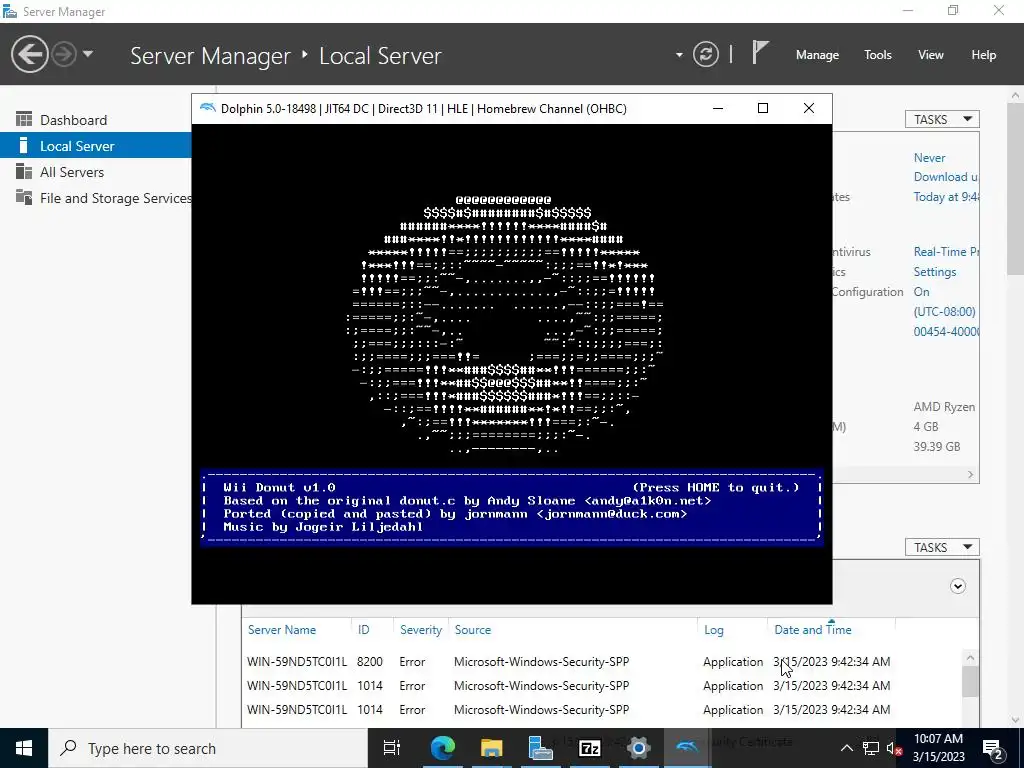The image size is (1024, 768).
Task: Sort events by Log column
Action: (x=714, y=630)
